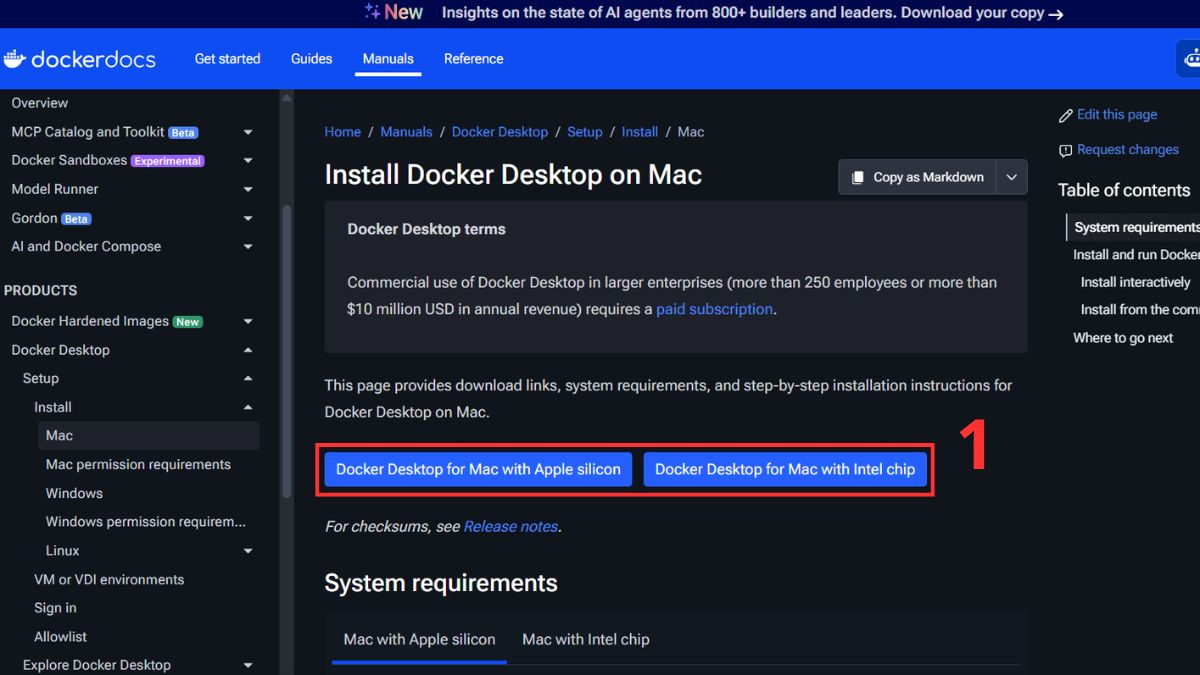This screenshot has height=675, width=1200.
Task: Expand the Linux sidebar section
Action: (248, 550)
